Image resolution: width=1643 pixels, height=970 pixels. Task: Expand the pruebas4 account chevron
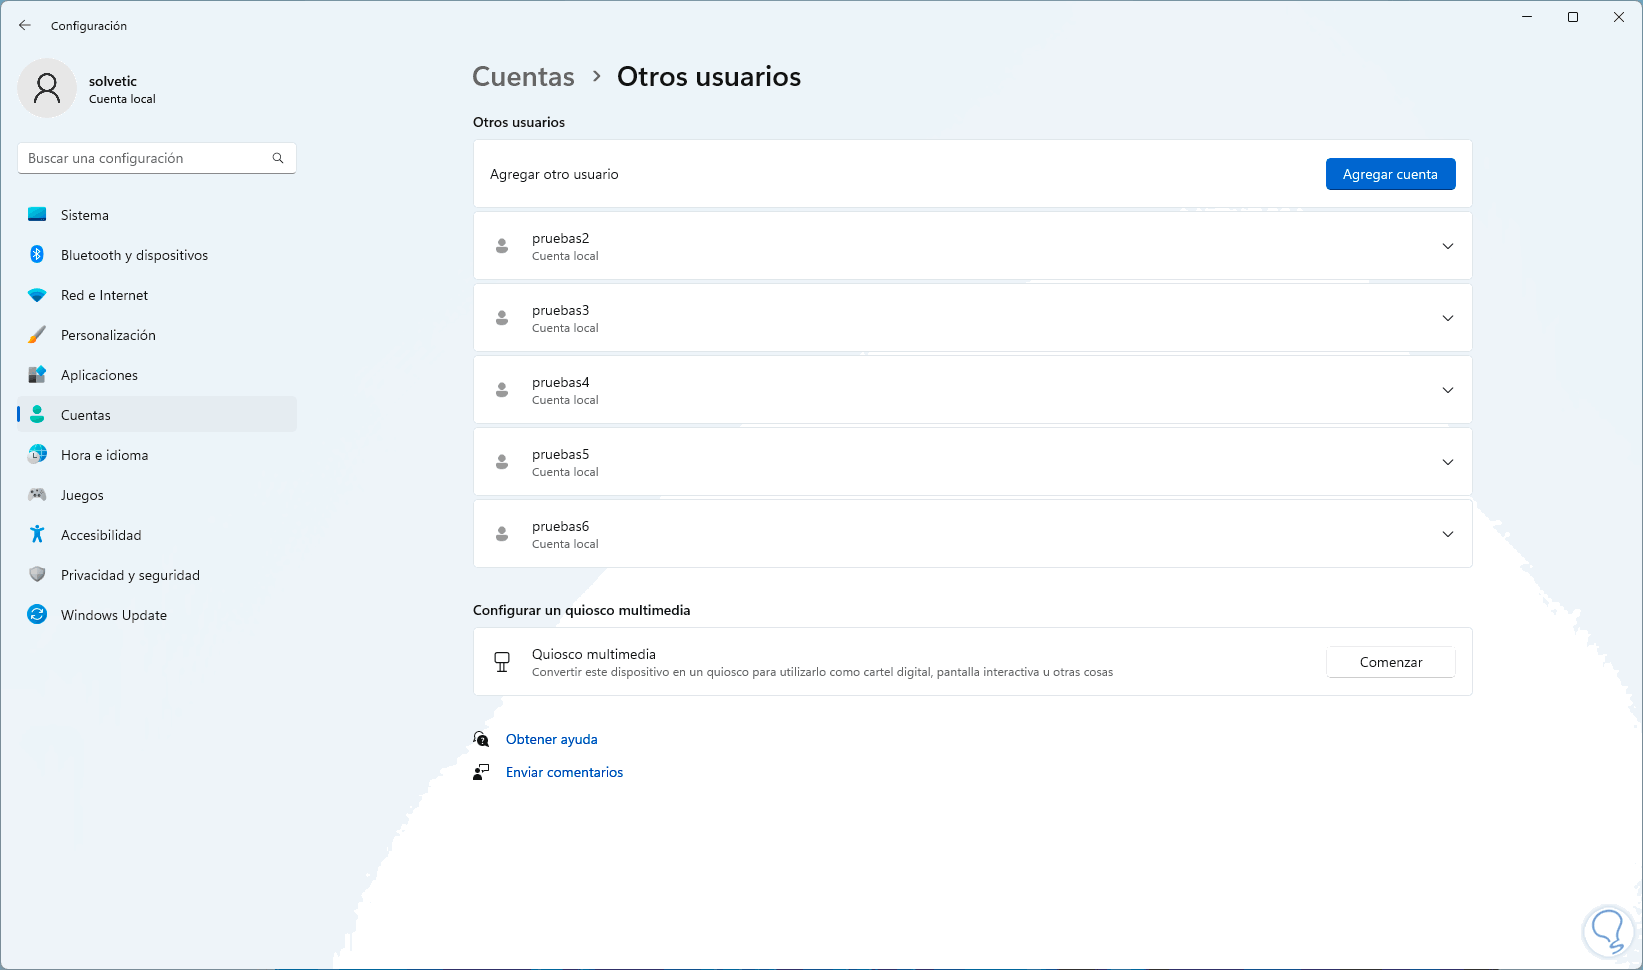[1447, 390]
